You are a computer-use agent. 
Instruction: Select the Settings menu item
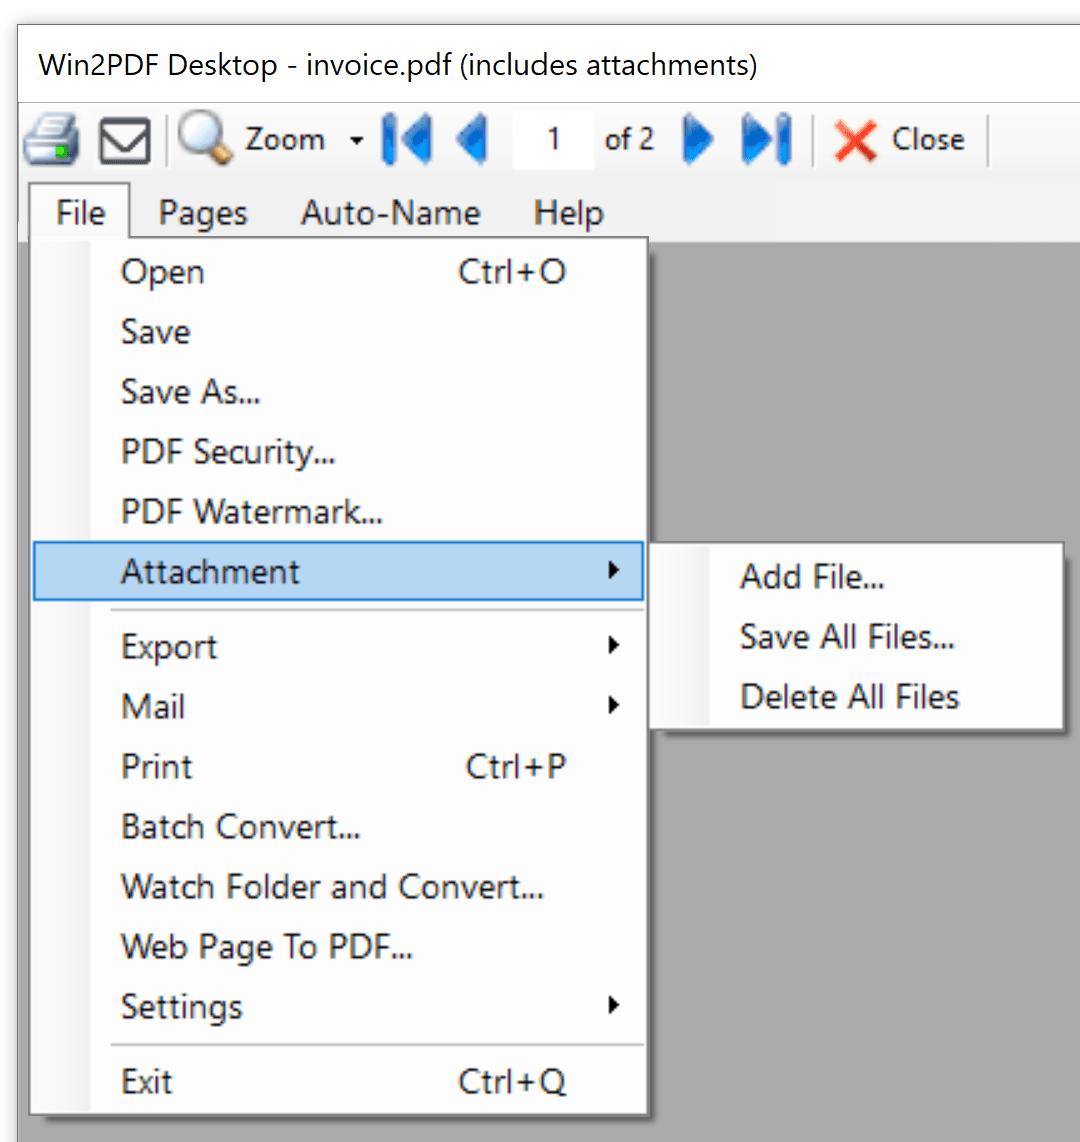339,1007
